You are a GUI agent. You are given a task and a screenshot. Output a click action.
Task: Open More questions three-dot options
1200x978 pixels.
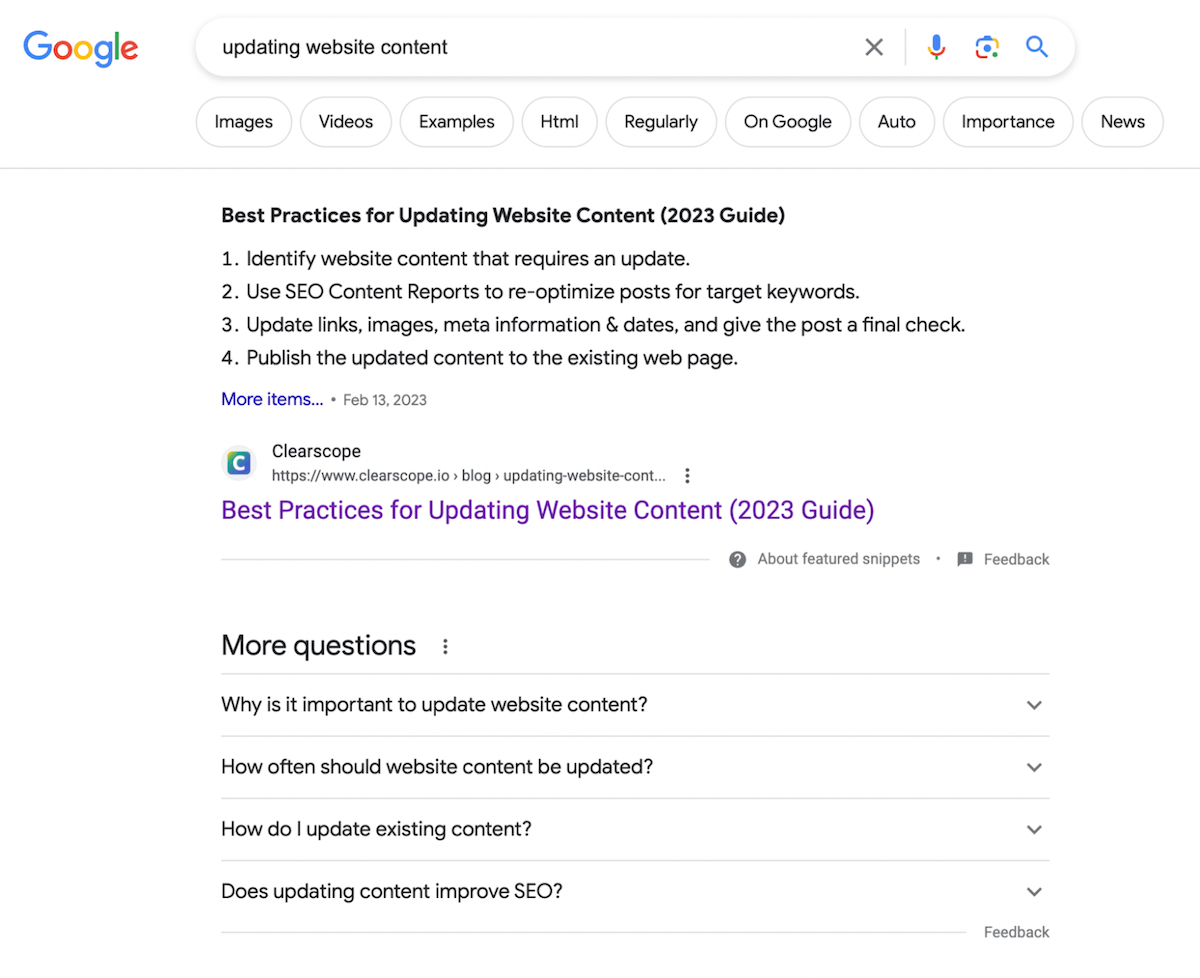[445, 647]
